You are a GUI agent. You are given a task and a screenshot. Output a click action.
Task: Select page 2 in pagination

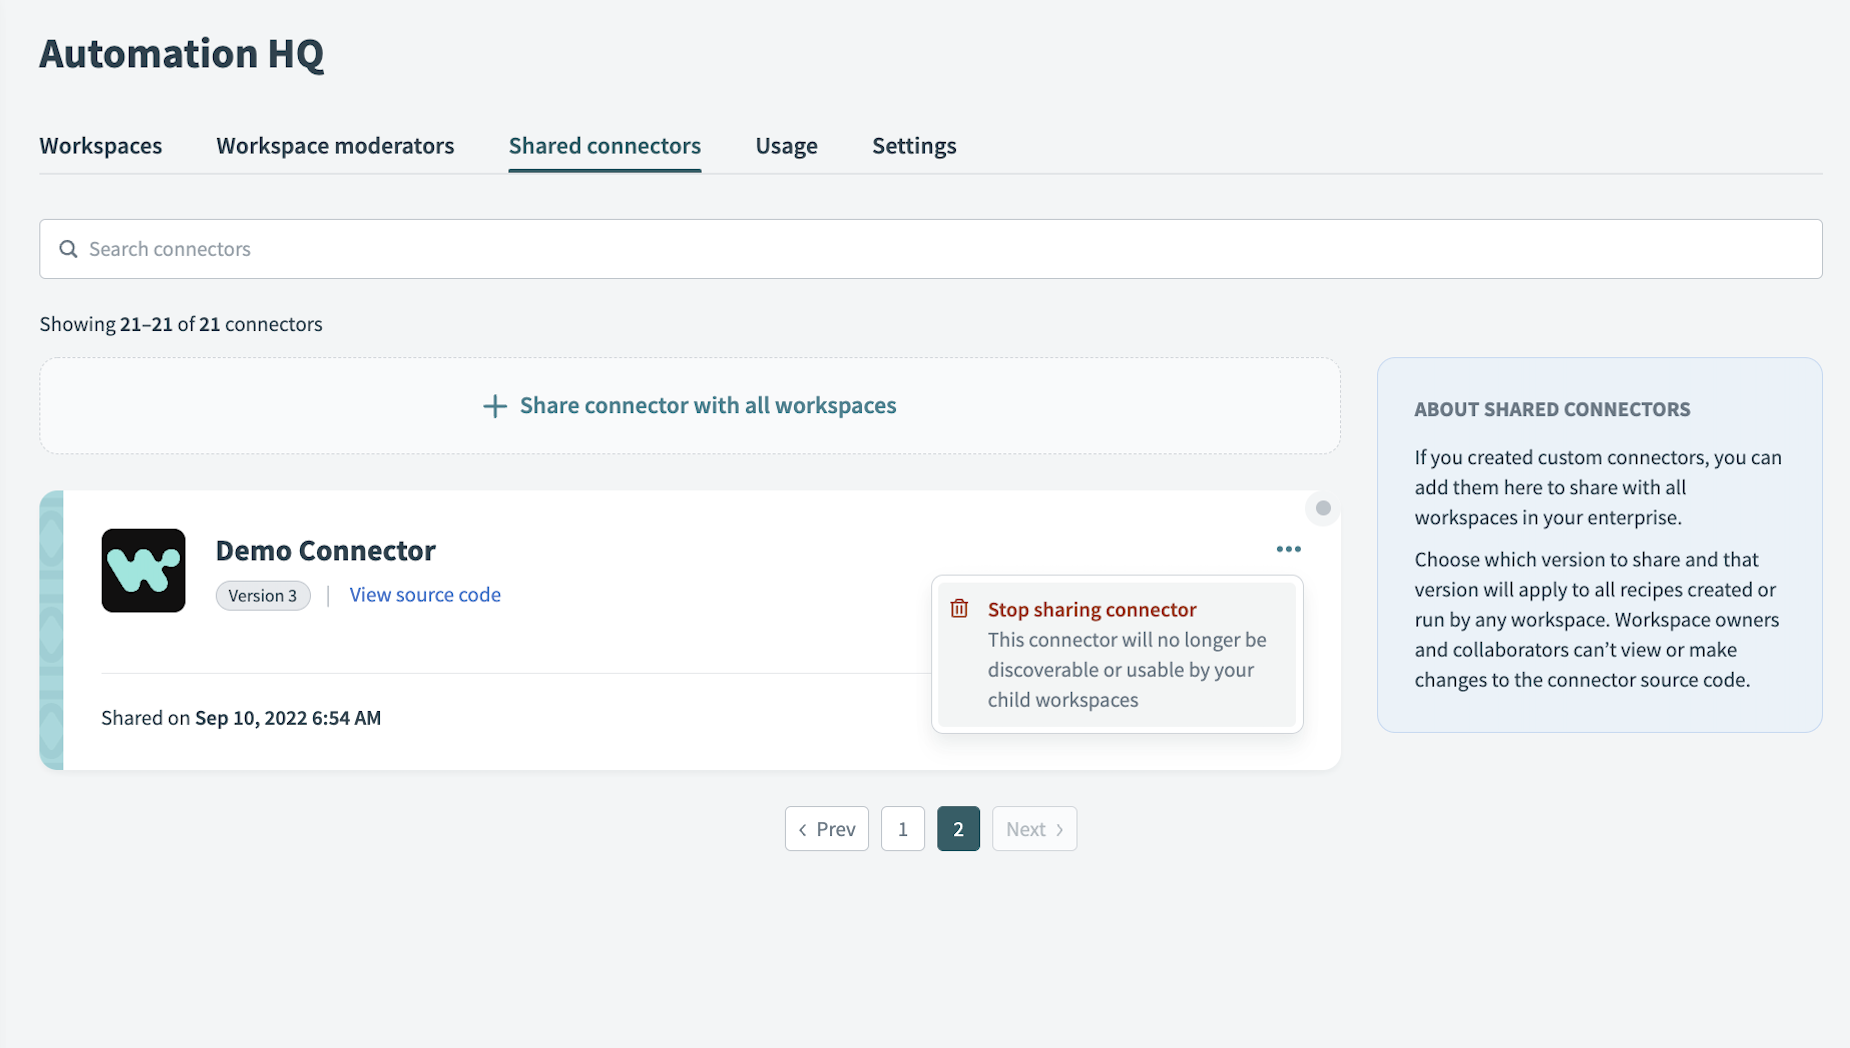(x=957, y=829)
